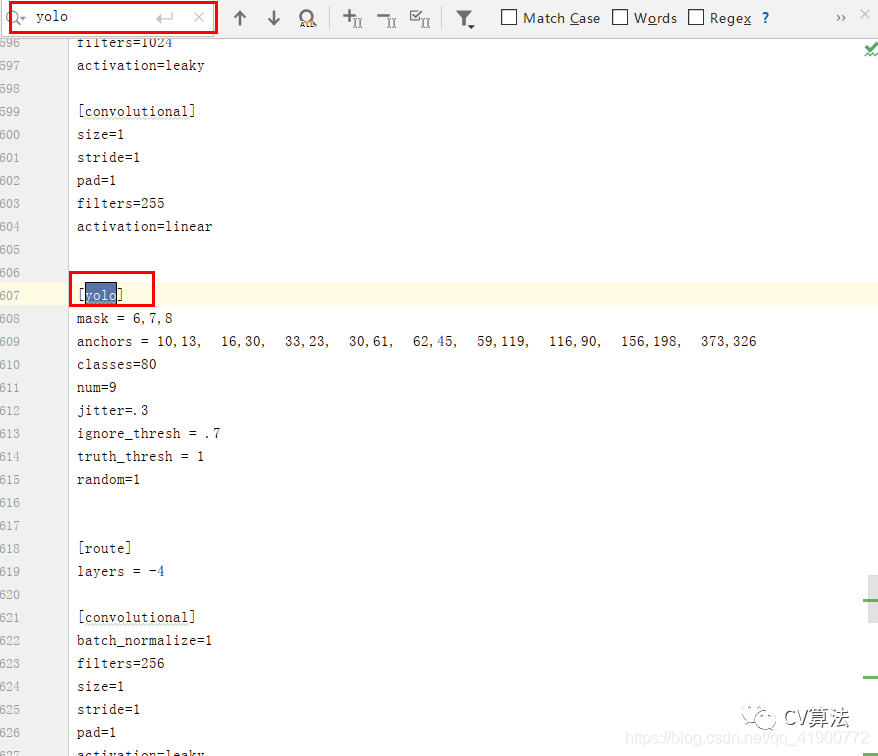Go to previous occurrence up arrow

[x=240, y=18]
